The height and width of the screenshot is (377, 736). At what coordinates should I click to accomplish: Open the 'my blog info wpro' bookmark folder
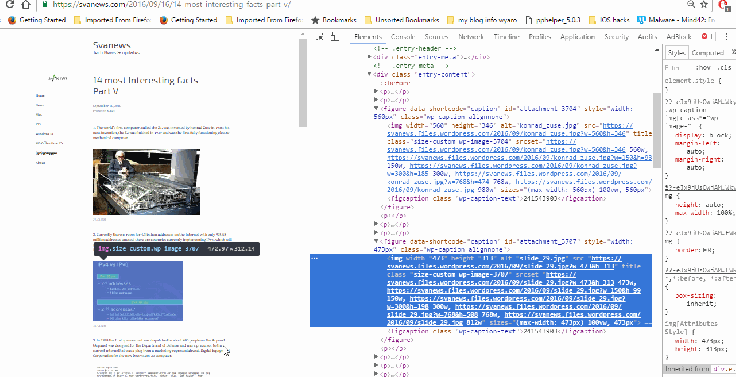pyautogui.click(x=482, y=20)
